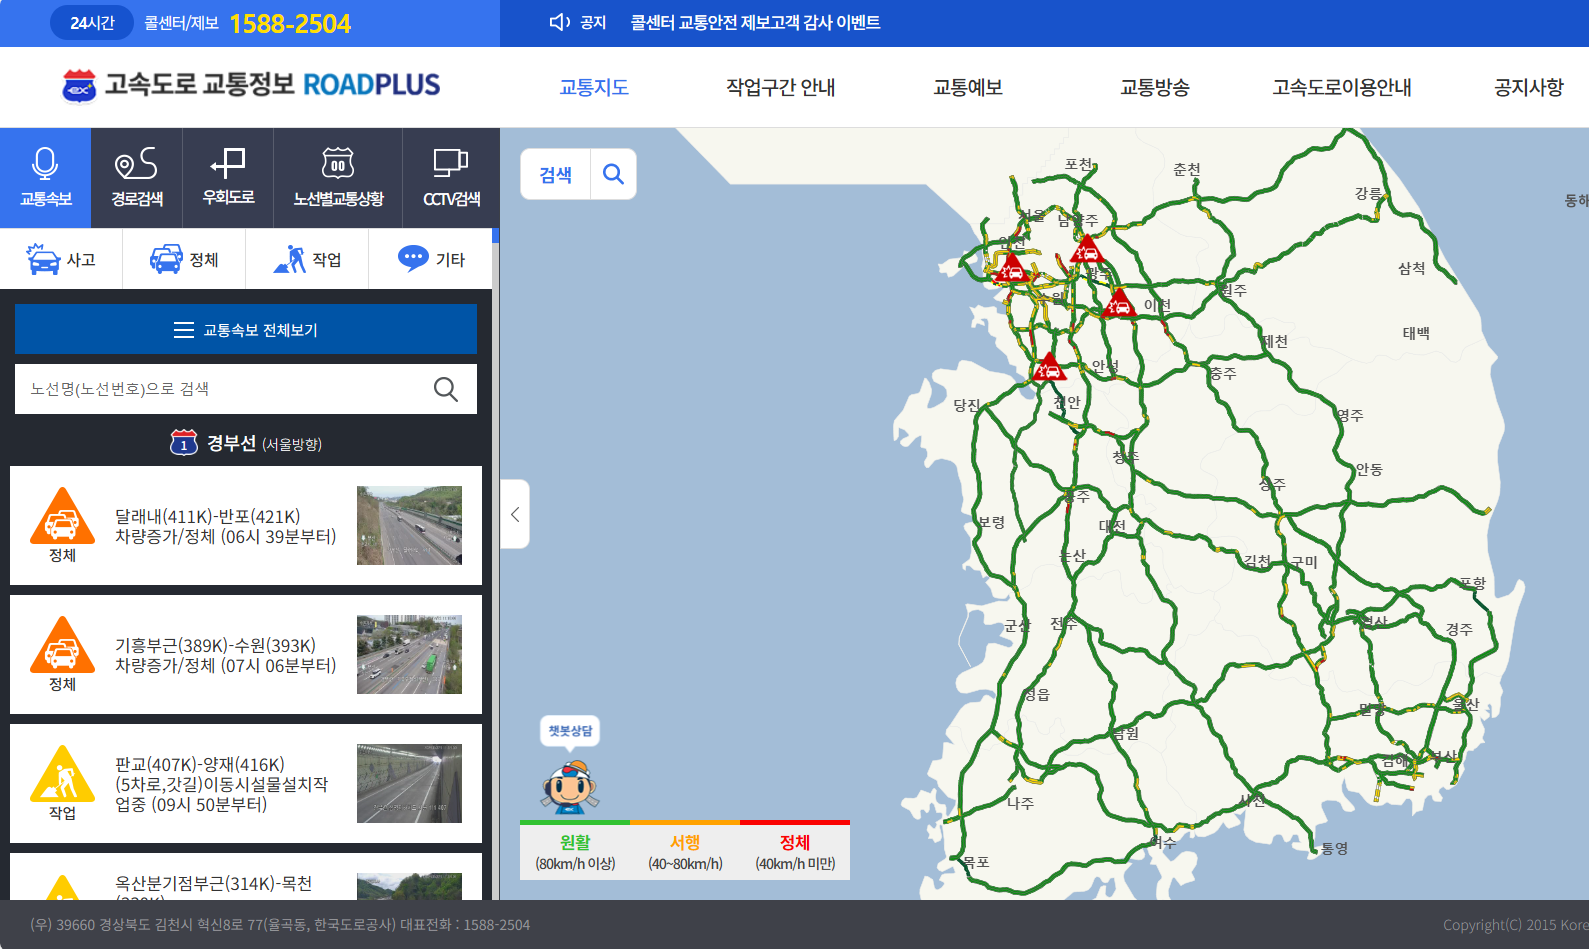Select the 기흥부근(389K)-수원(393K) congestion entry
This screenshot has height=949, width=1589.
246,654
